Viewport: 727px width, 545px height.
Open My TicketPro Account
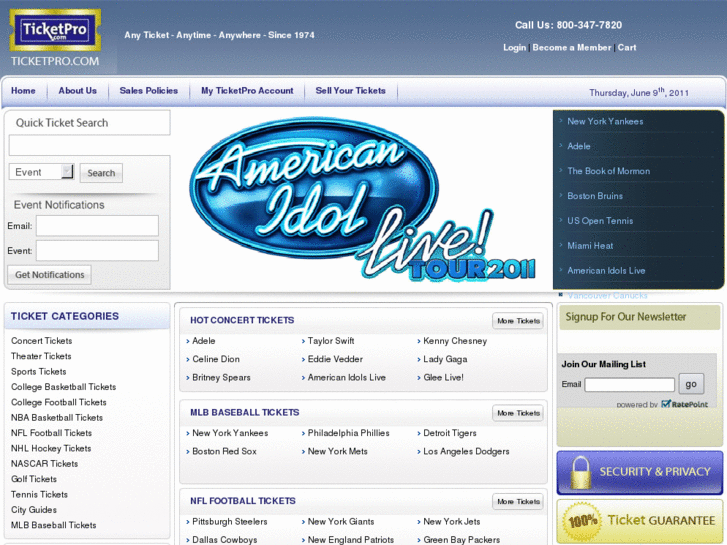click(x=247, y=91)
